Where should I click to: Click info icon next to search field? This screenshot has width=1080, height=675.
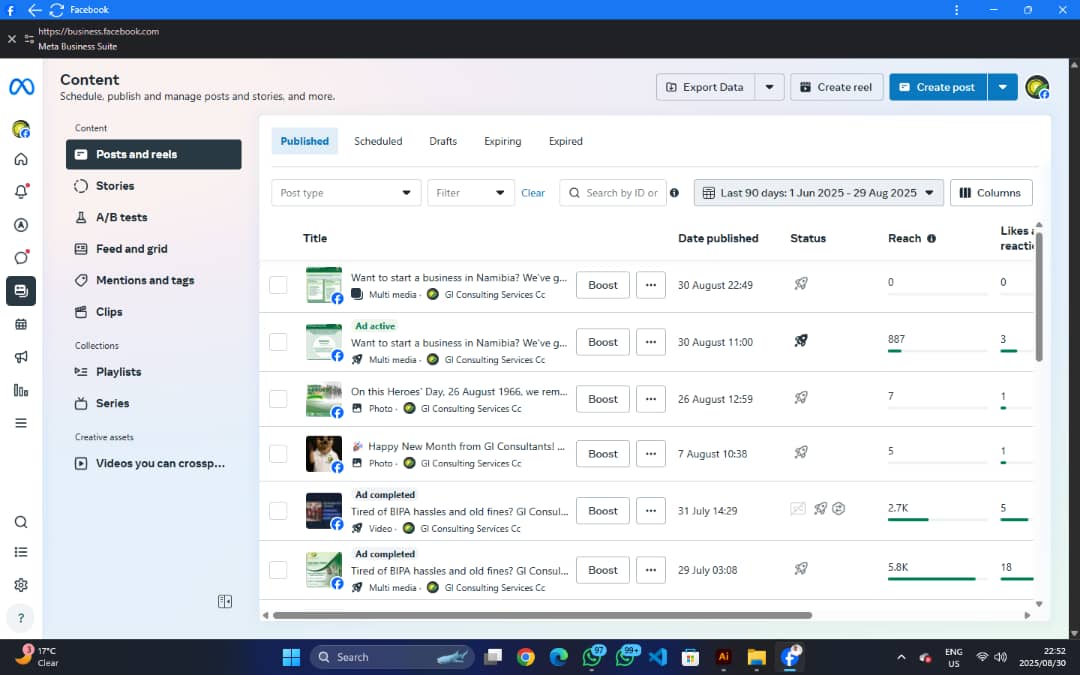point(674,193)
